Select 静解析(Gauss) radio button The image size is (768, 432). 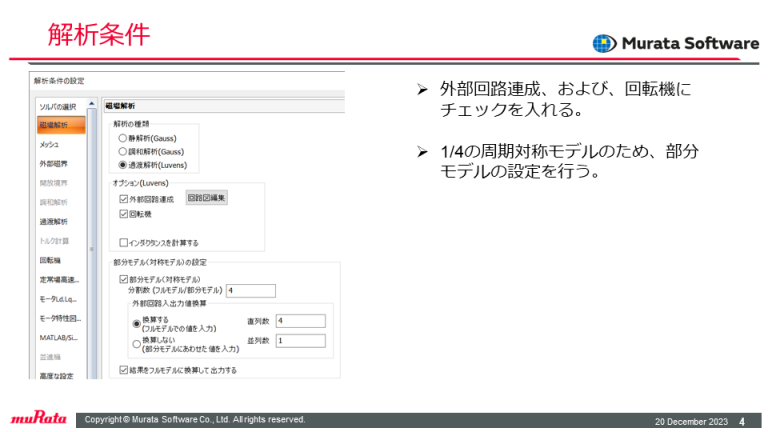[x=123, y=138]
